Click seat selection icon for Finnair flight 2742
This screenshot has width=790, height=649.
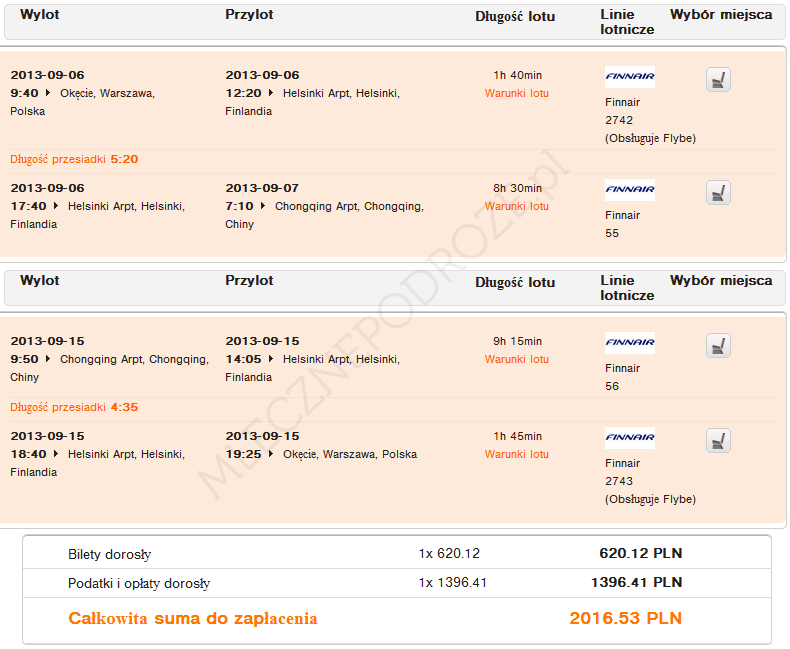point(717,80)
